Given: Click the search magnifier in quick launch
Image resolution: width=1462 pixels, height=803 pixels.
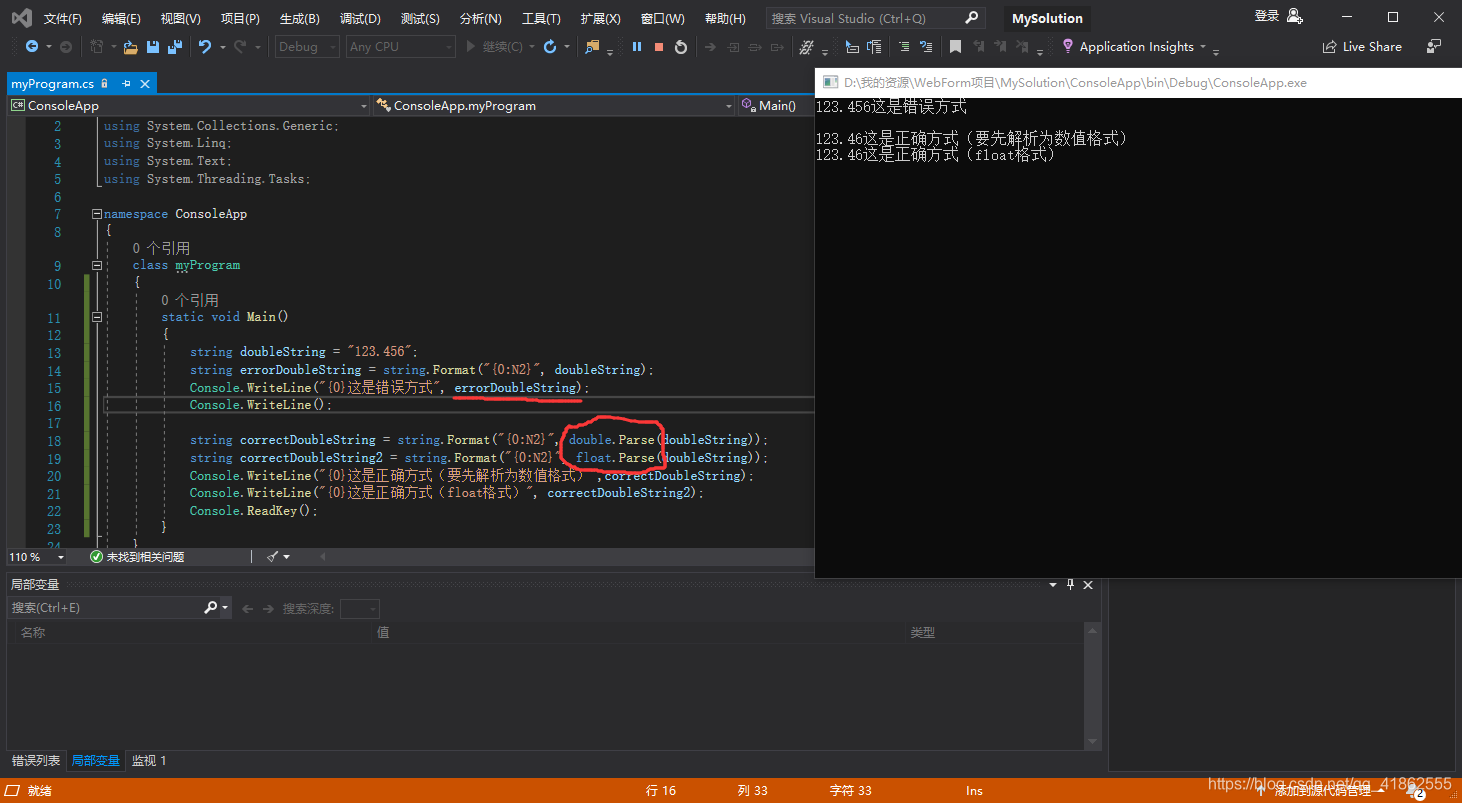Looking at the screenshot, I should [x=971, y=18].
